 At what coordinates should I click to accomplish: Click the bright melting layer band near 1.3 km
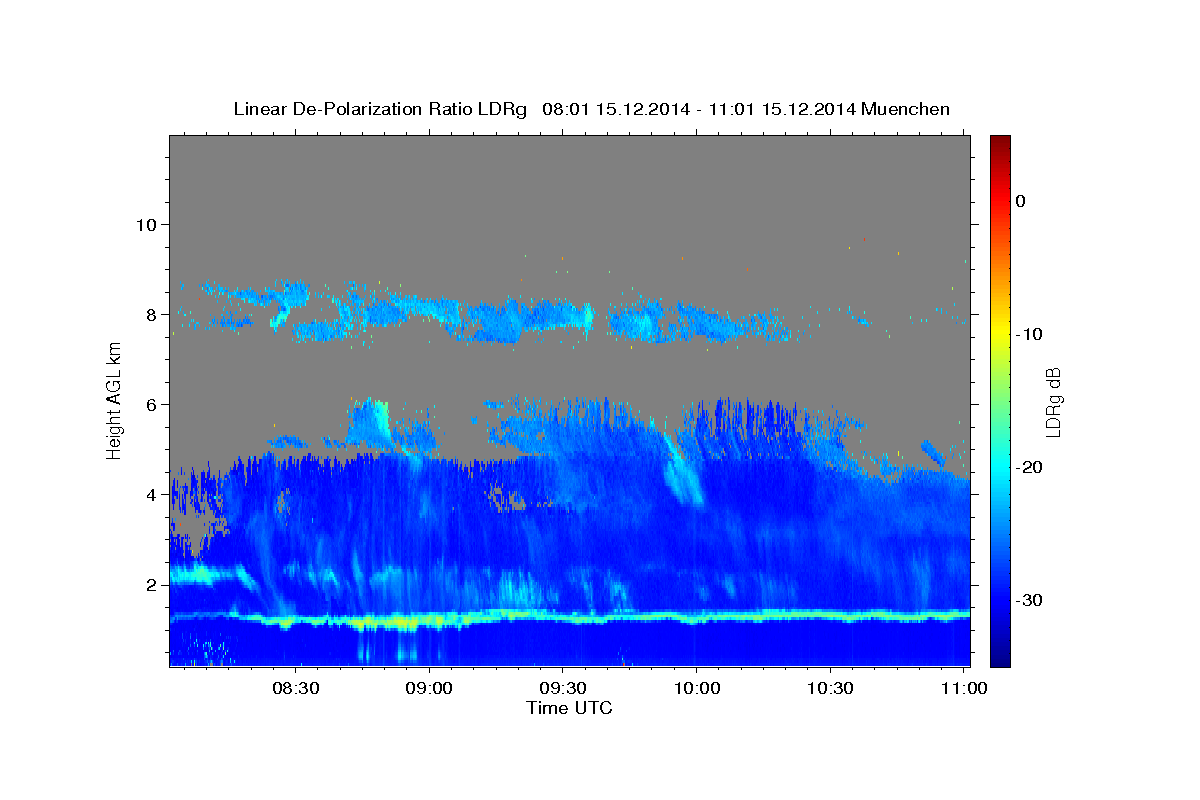[570, 618]
